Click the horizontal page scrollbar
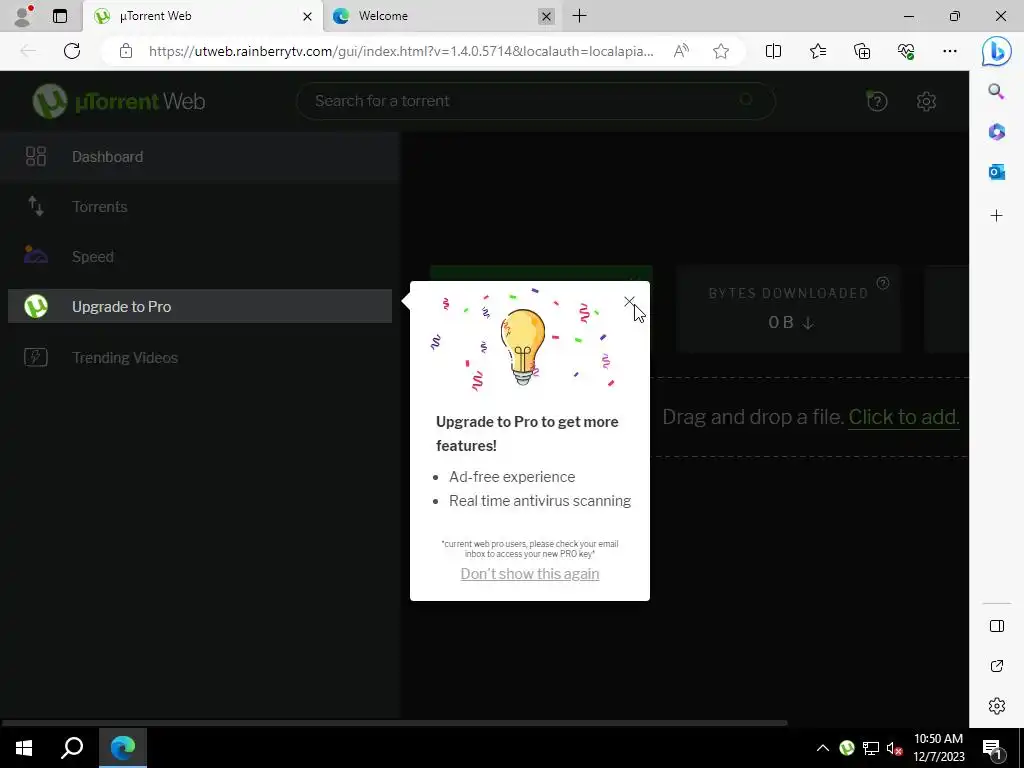The image size is (1024, 768). click(x=394, y=723)
